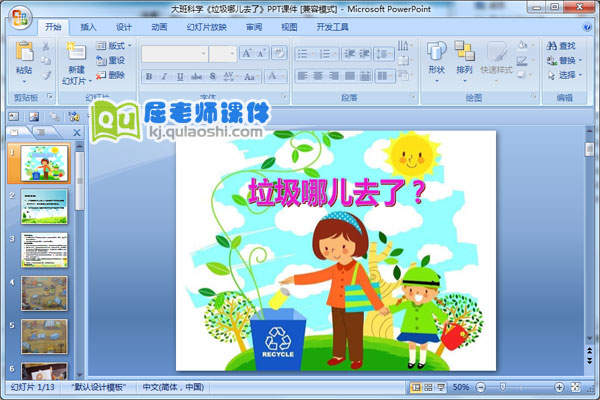
Task: Fit slide to current window
Action: tap(576, 387)
